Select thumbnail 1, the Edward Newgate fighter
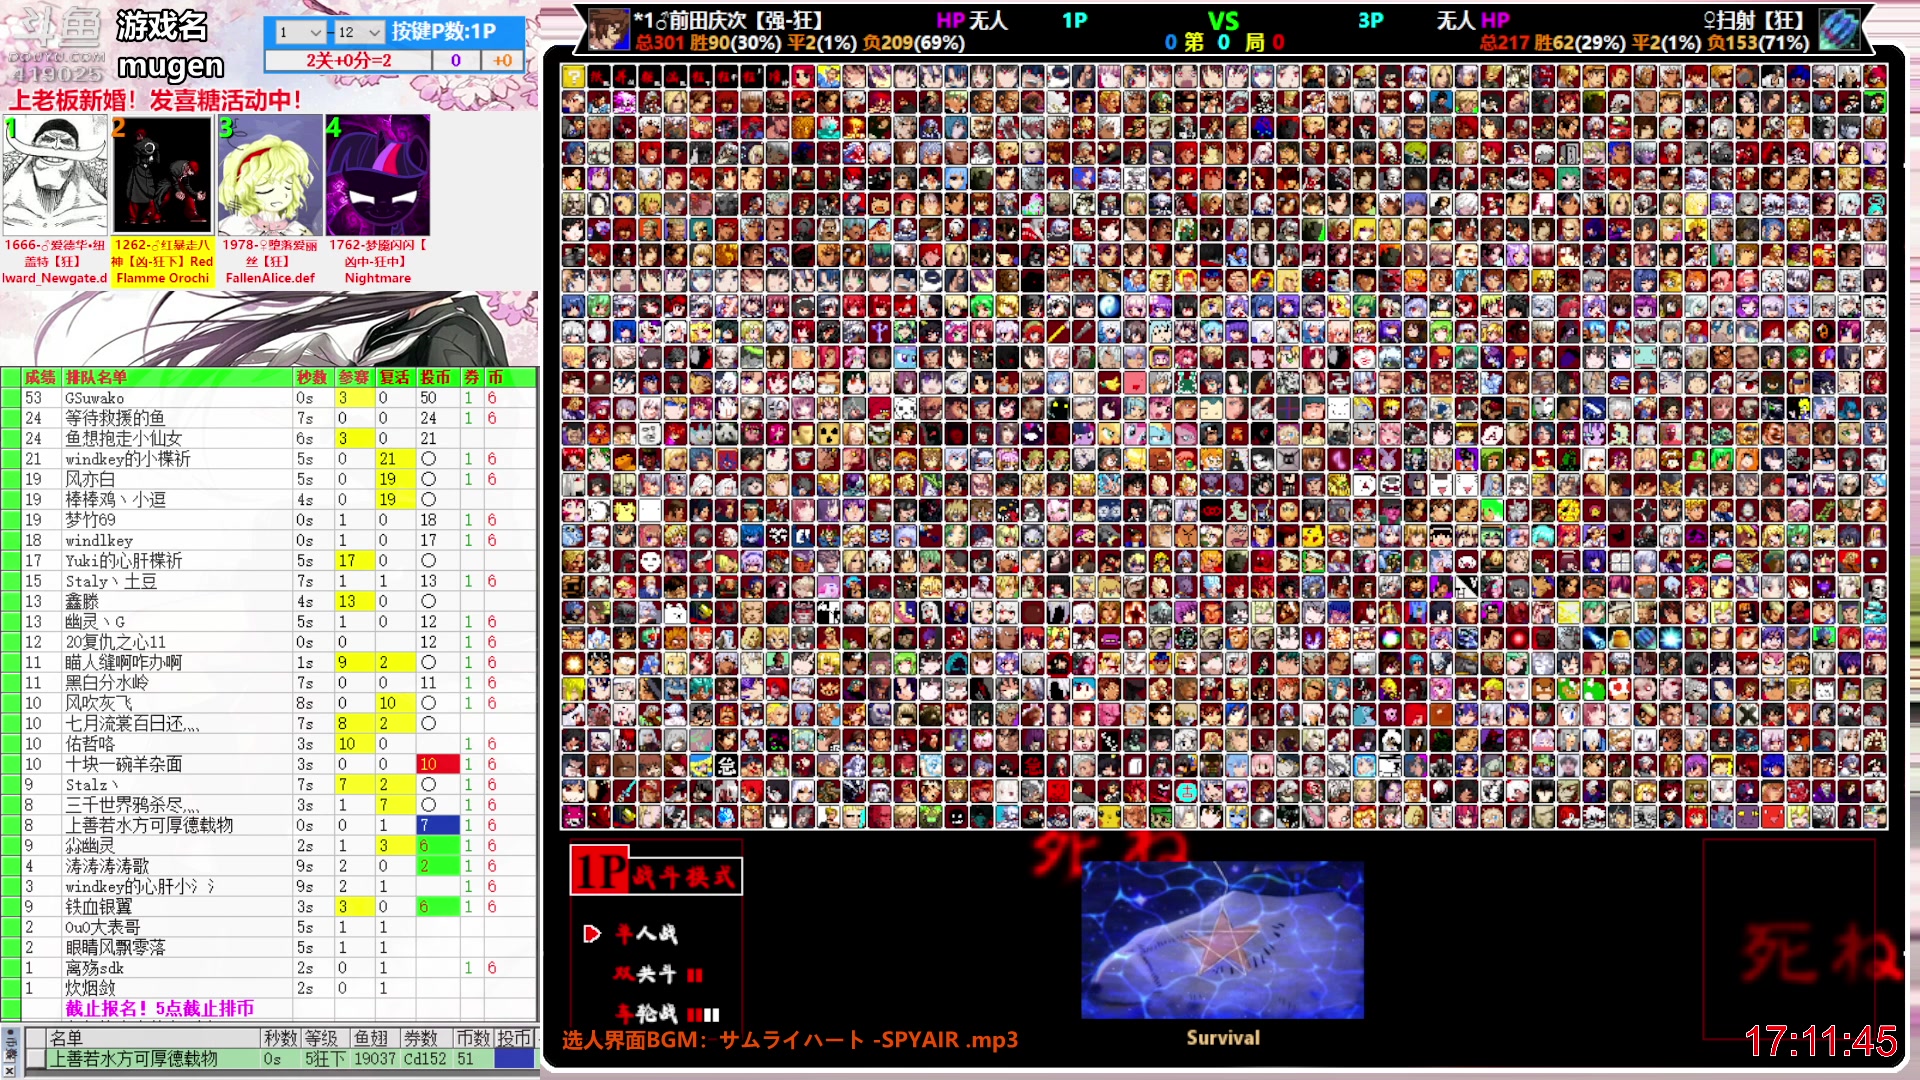This screenshot has width=1920, height=1080. click(55, 175)
